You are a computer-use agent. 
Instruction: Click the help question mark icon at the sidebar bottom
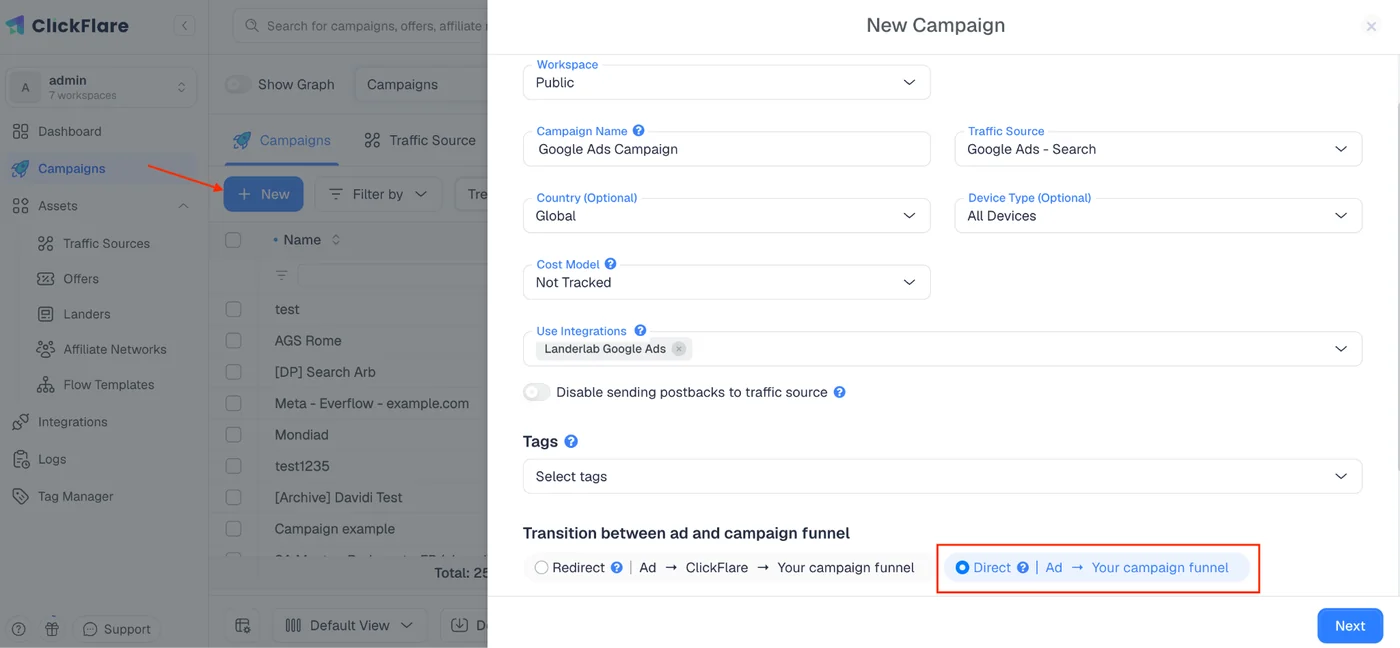pos(18,629)
